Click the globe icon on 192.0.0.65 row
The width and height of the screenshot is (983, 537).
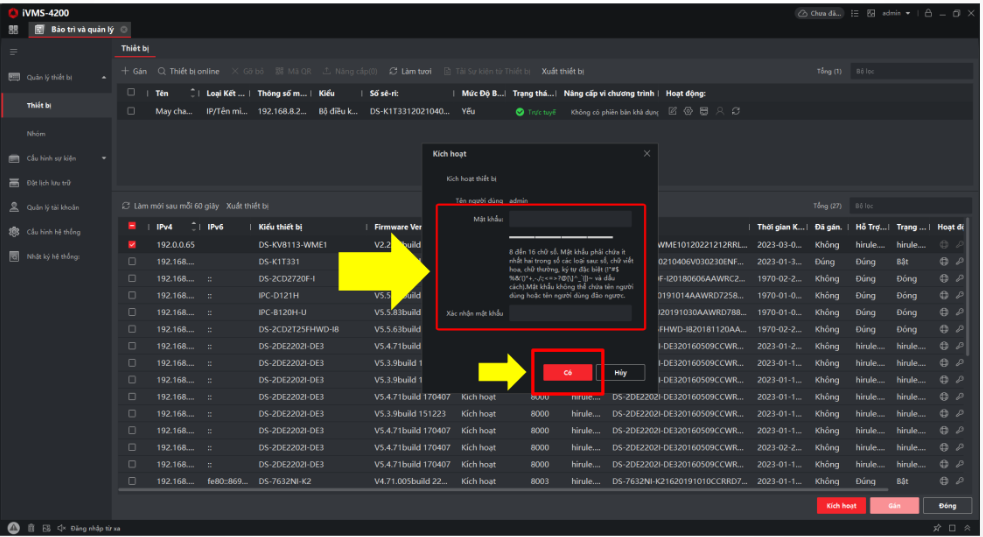(x=943, y=244)
